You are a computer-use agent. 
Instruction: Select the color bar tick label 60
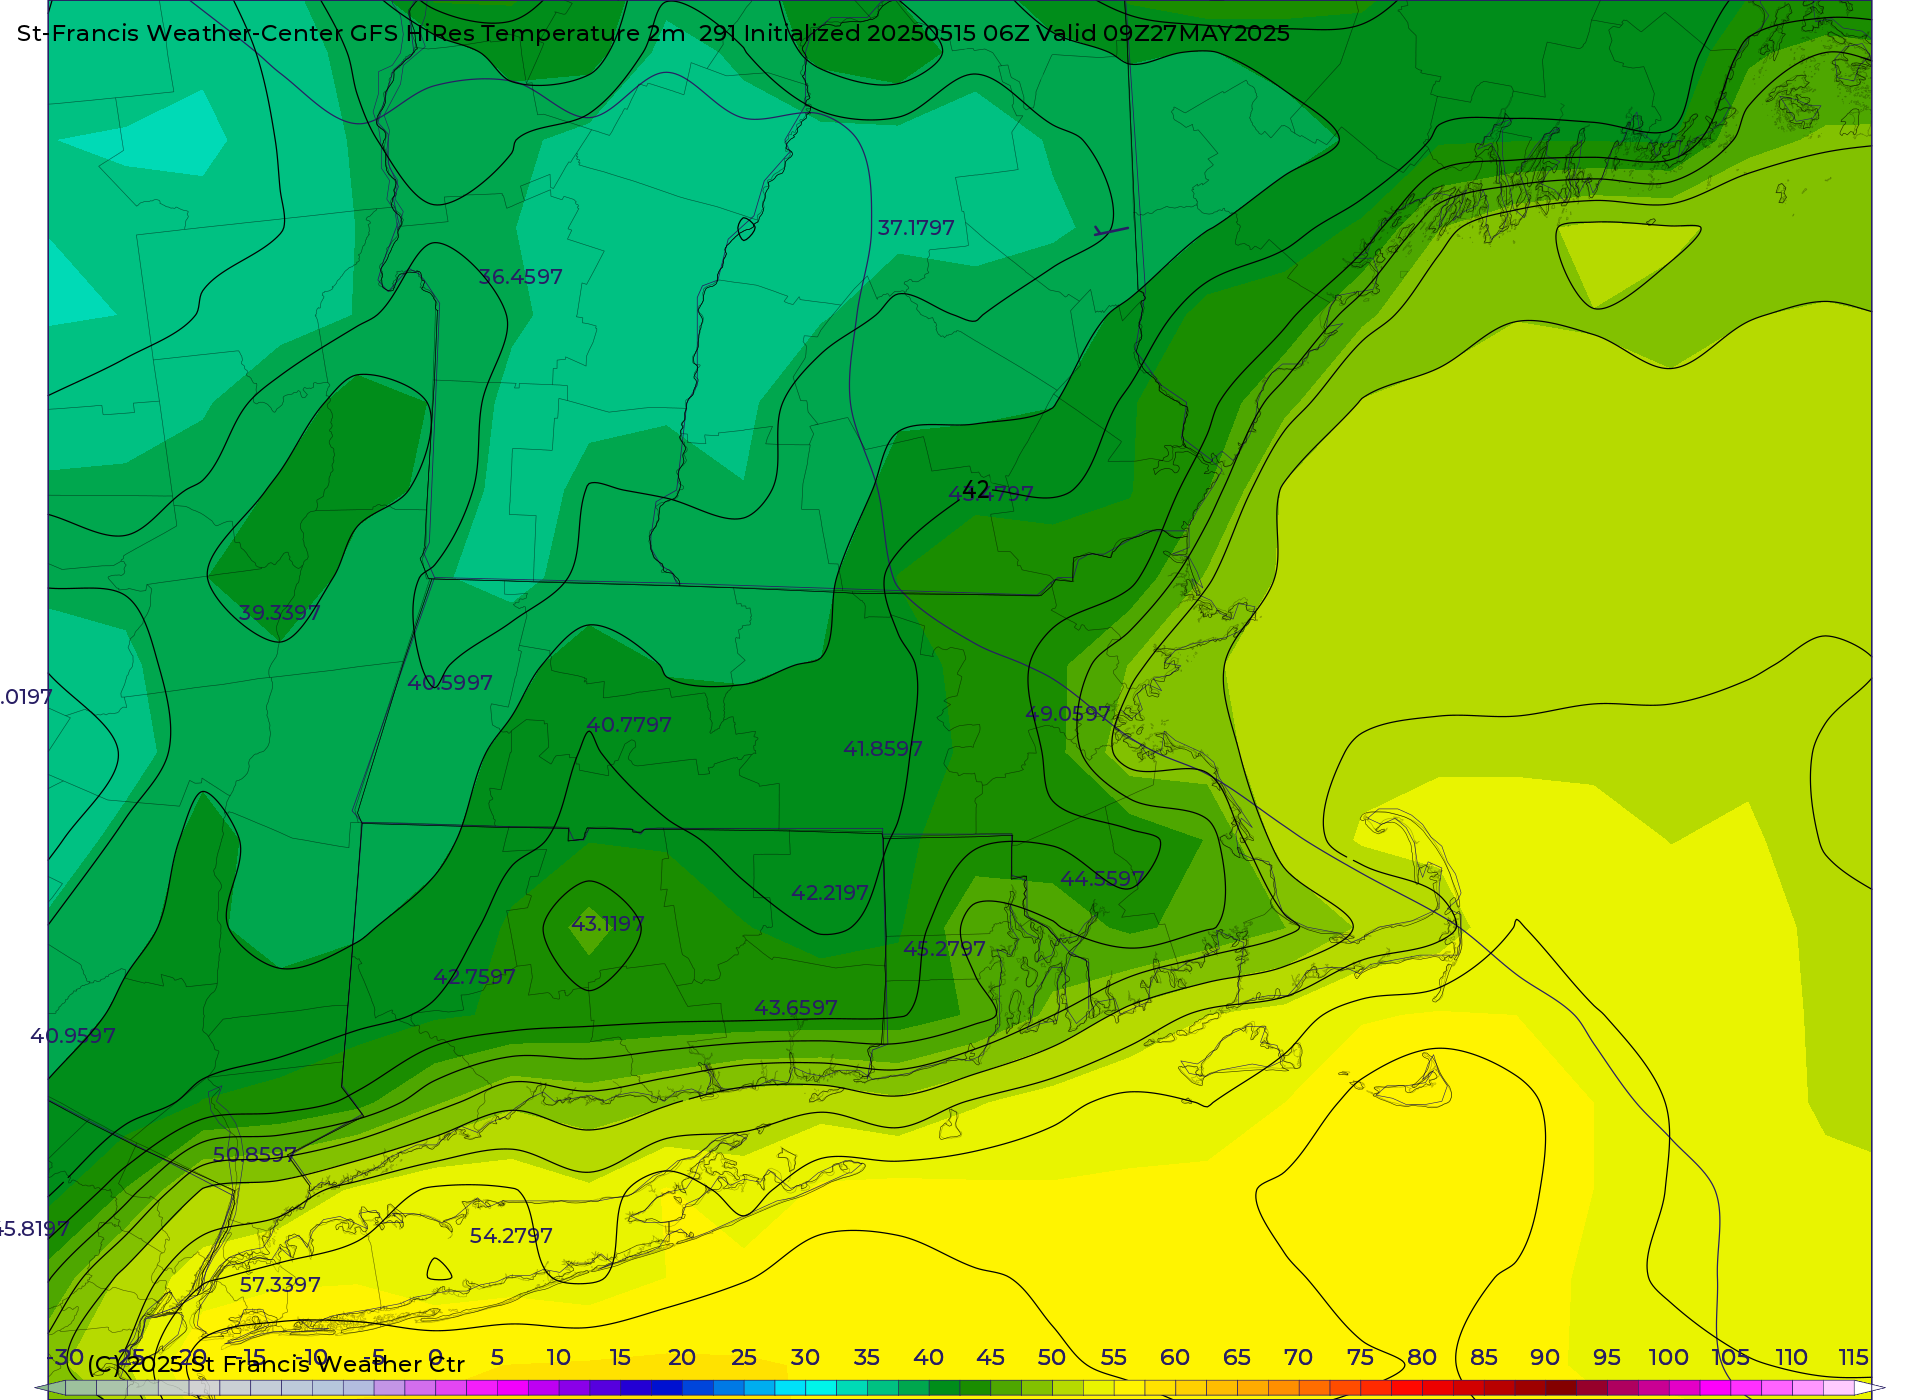(1175, 1358)
